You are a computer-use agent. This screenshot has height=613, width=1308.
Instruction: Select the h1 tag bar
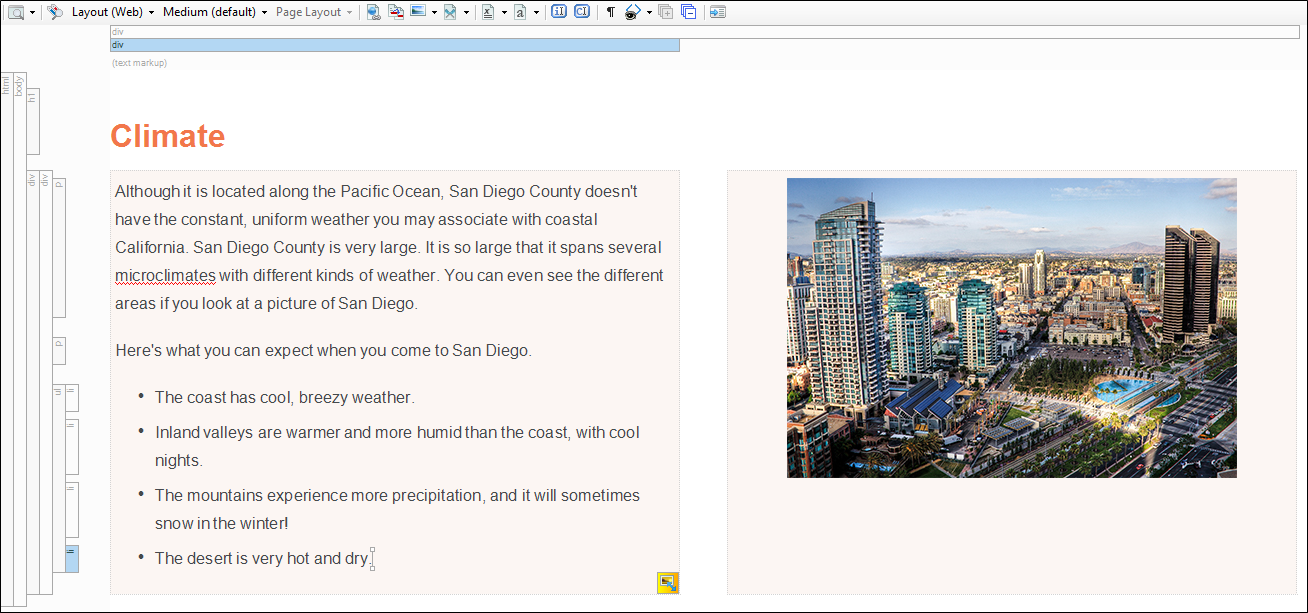(33, 121)
